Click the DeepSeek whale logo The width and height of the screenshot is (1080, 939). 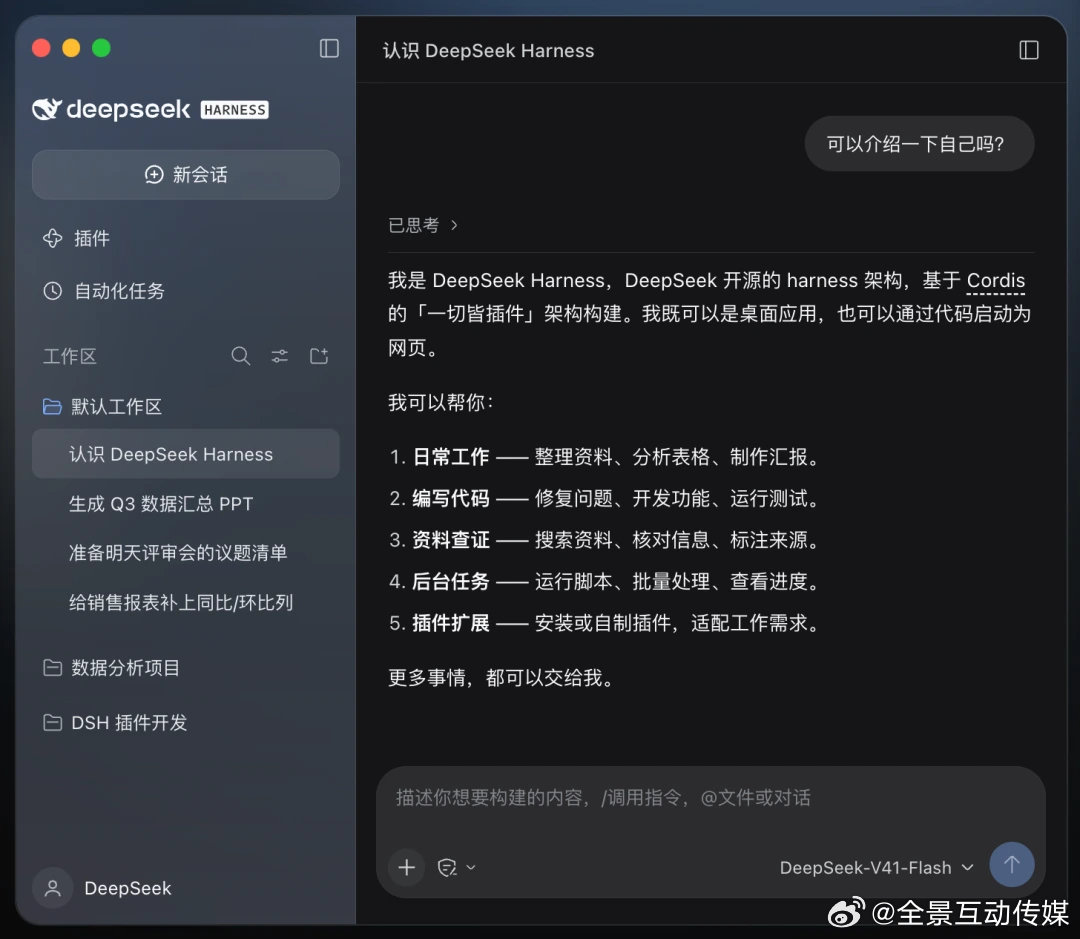47,109
